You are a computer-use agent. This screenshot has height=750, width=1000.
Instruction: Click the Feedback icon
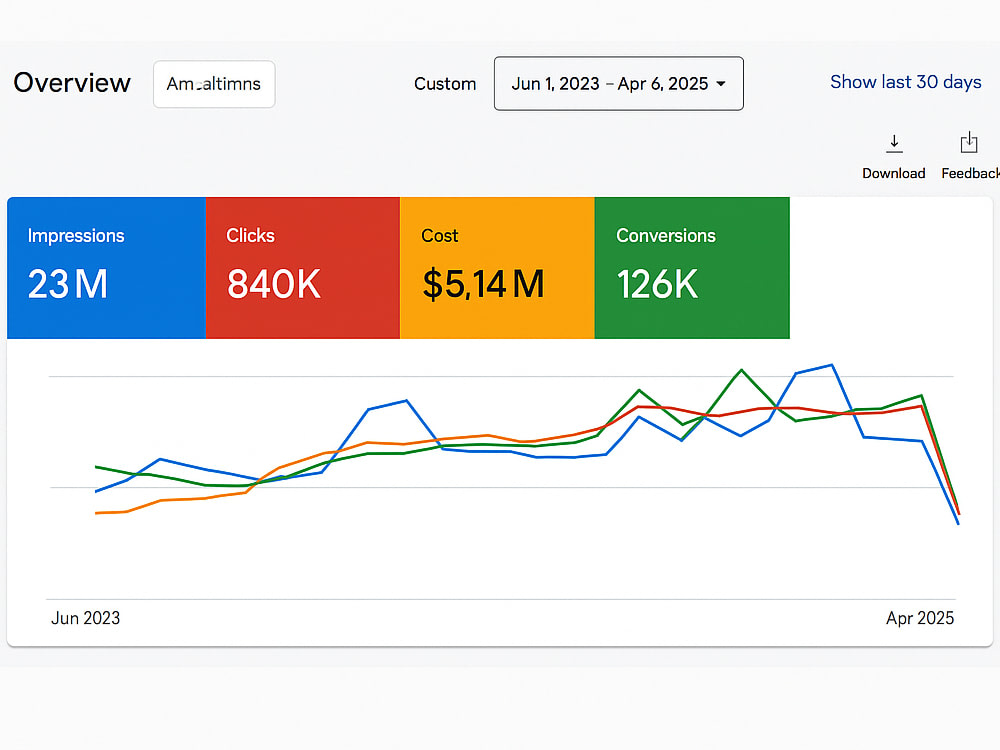(969, 142)
